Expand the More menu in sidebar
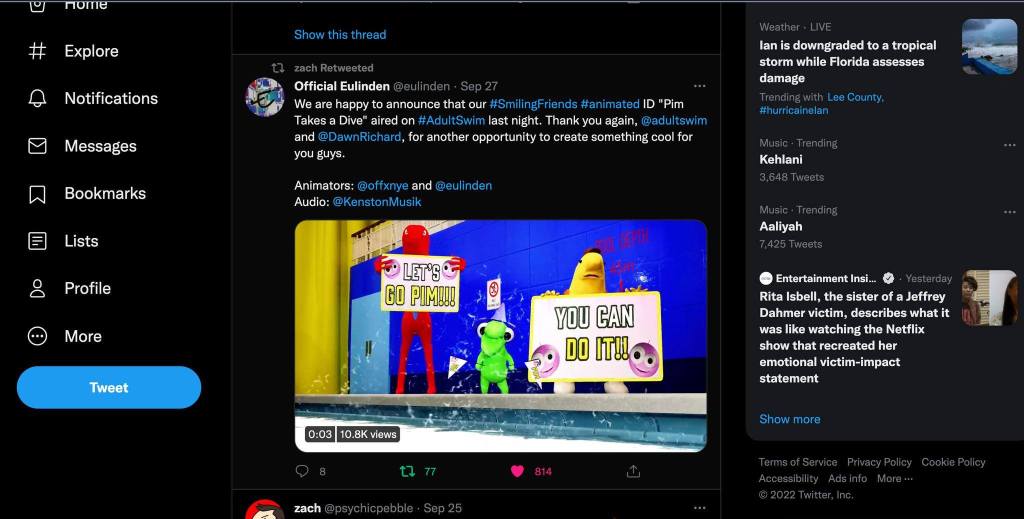Image resolution: width=1024 pixels, height=519 pixels. click(37, 336)
